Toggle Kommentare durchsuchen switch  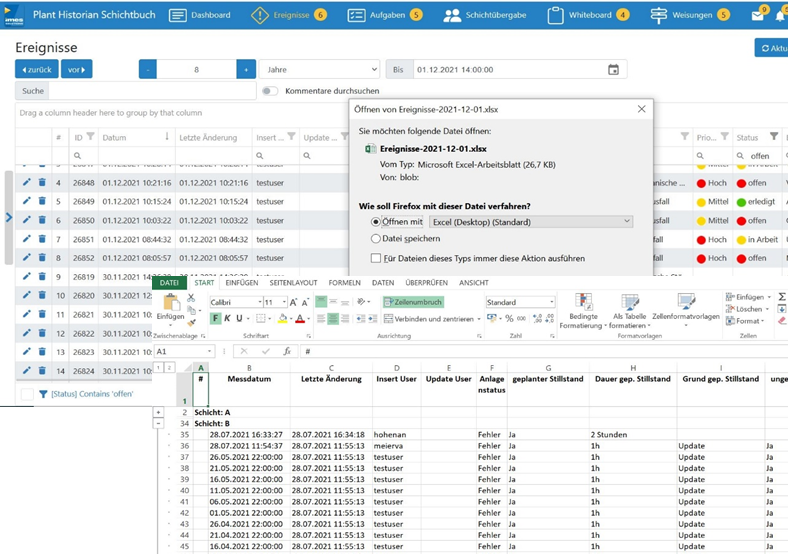point(270,91)
